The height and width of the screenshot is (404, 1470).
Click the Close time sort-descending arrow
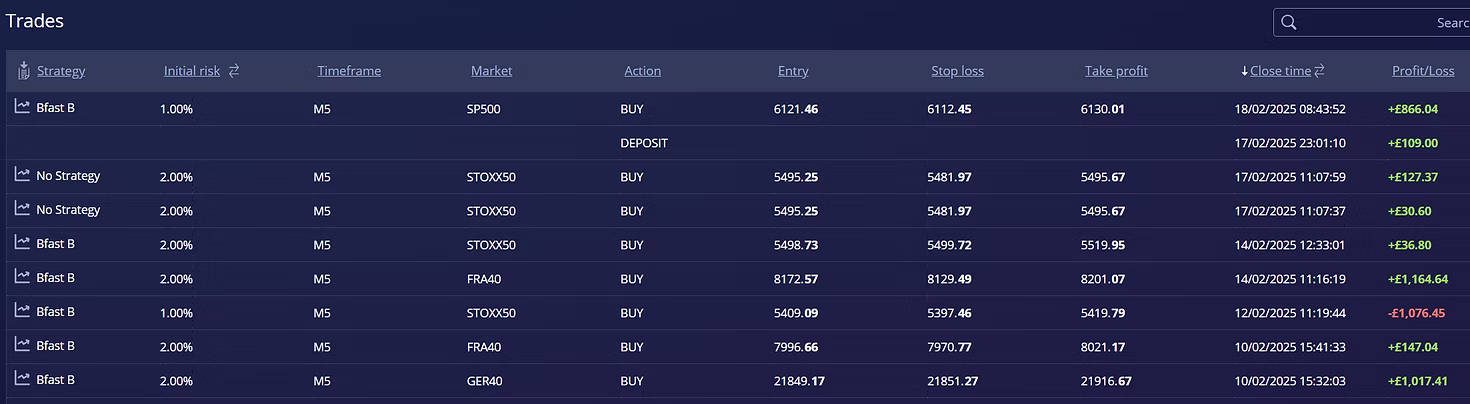pyautogui.click(x=1244, y=71)
